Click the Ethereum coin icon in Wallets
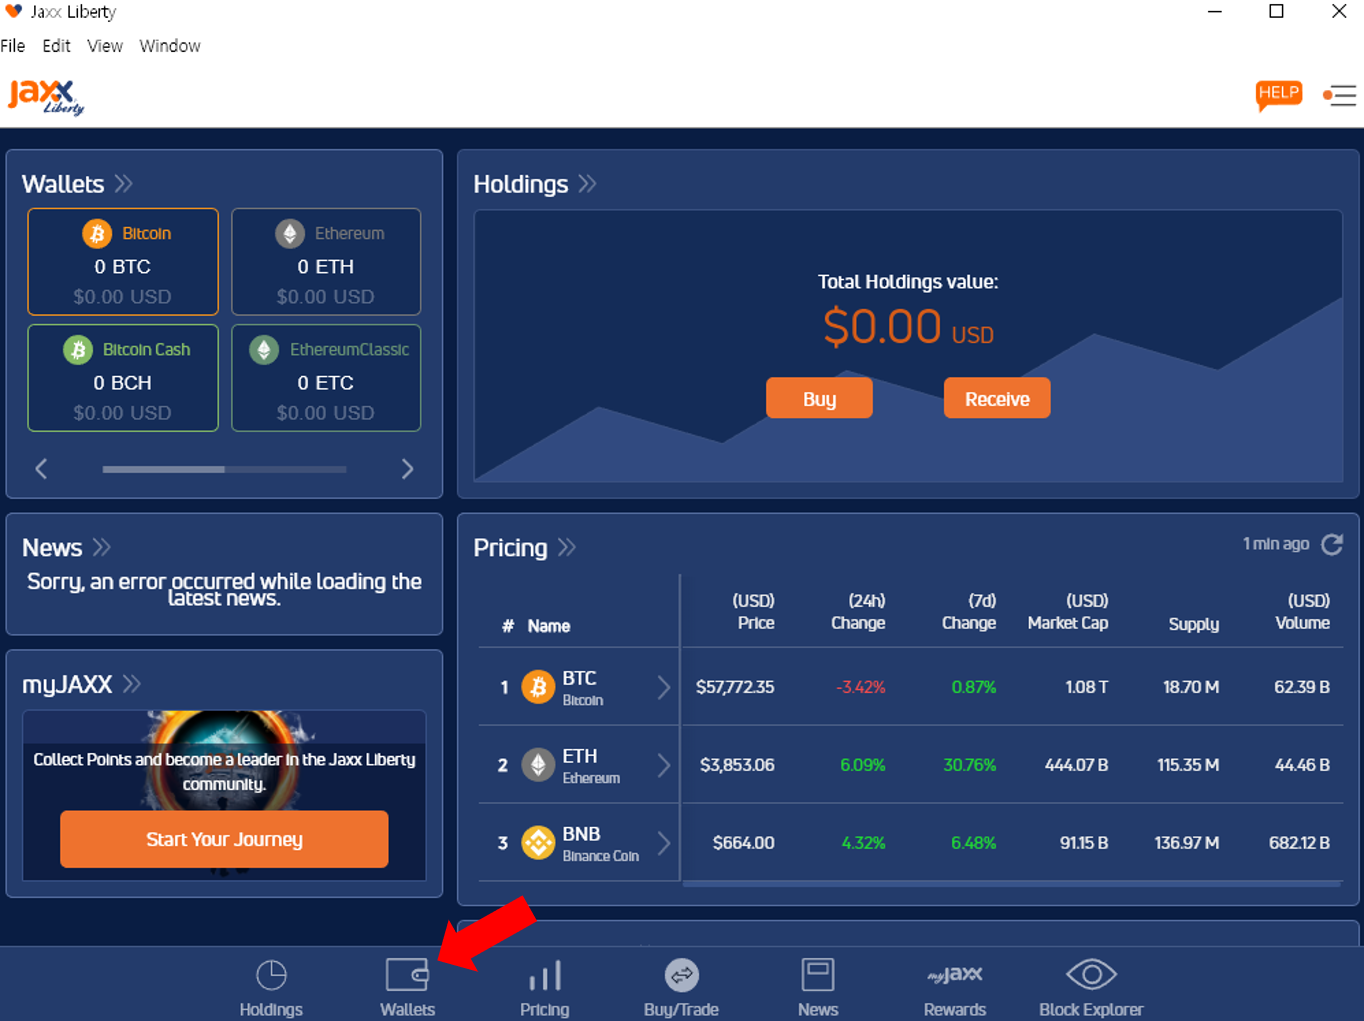Viewport: 1364px width, 1021px height. click(290, 233)
